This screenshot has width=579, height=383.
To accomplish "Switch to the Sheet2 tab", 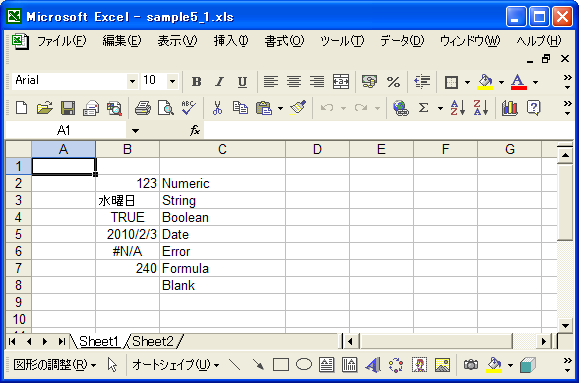I will pos(153,342).
